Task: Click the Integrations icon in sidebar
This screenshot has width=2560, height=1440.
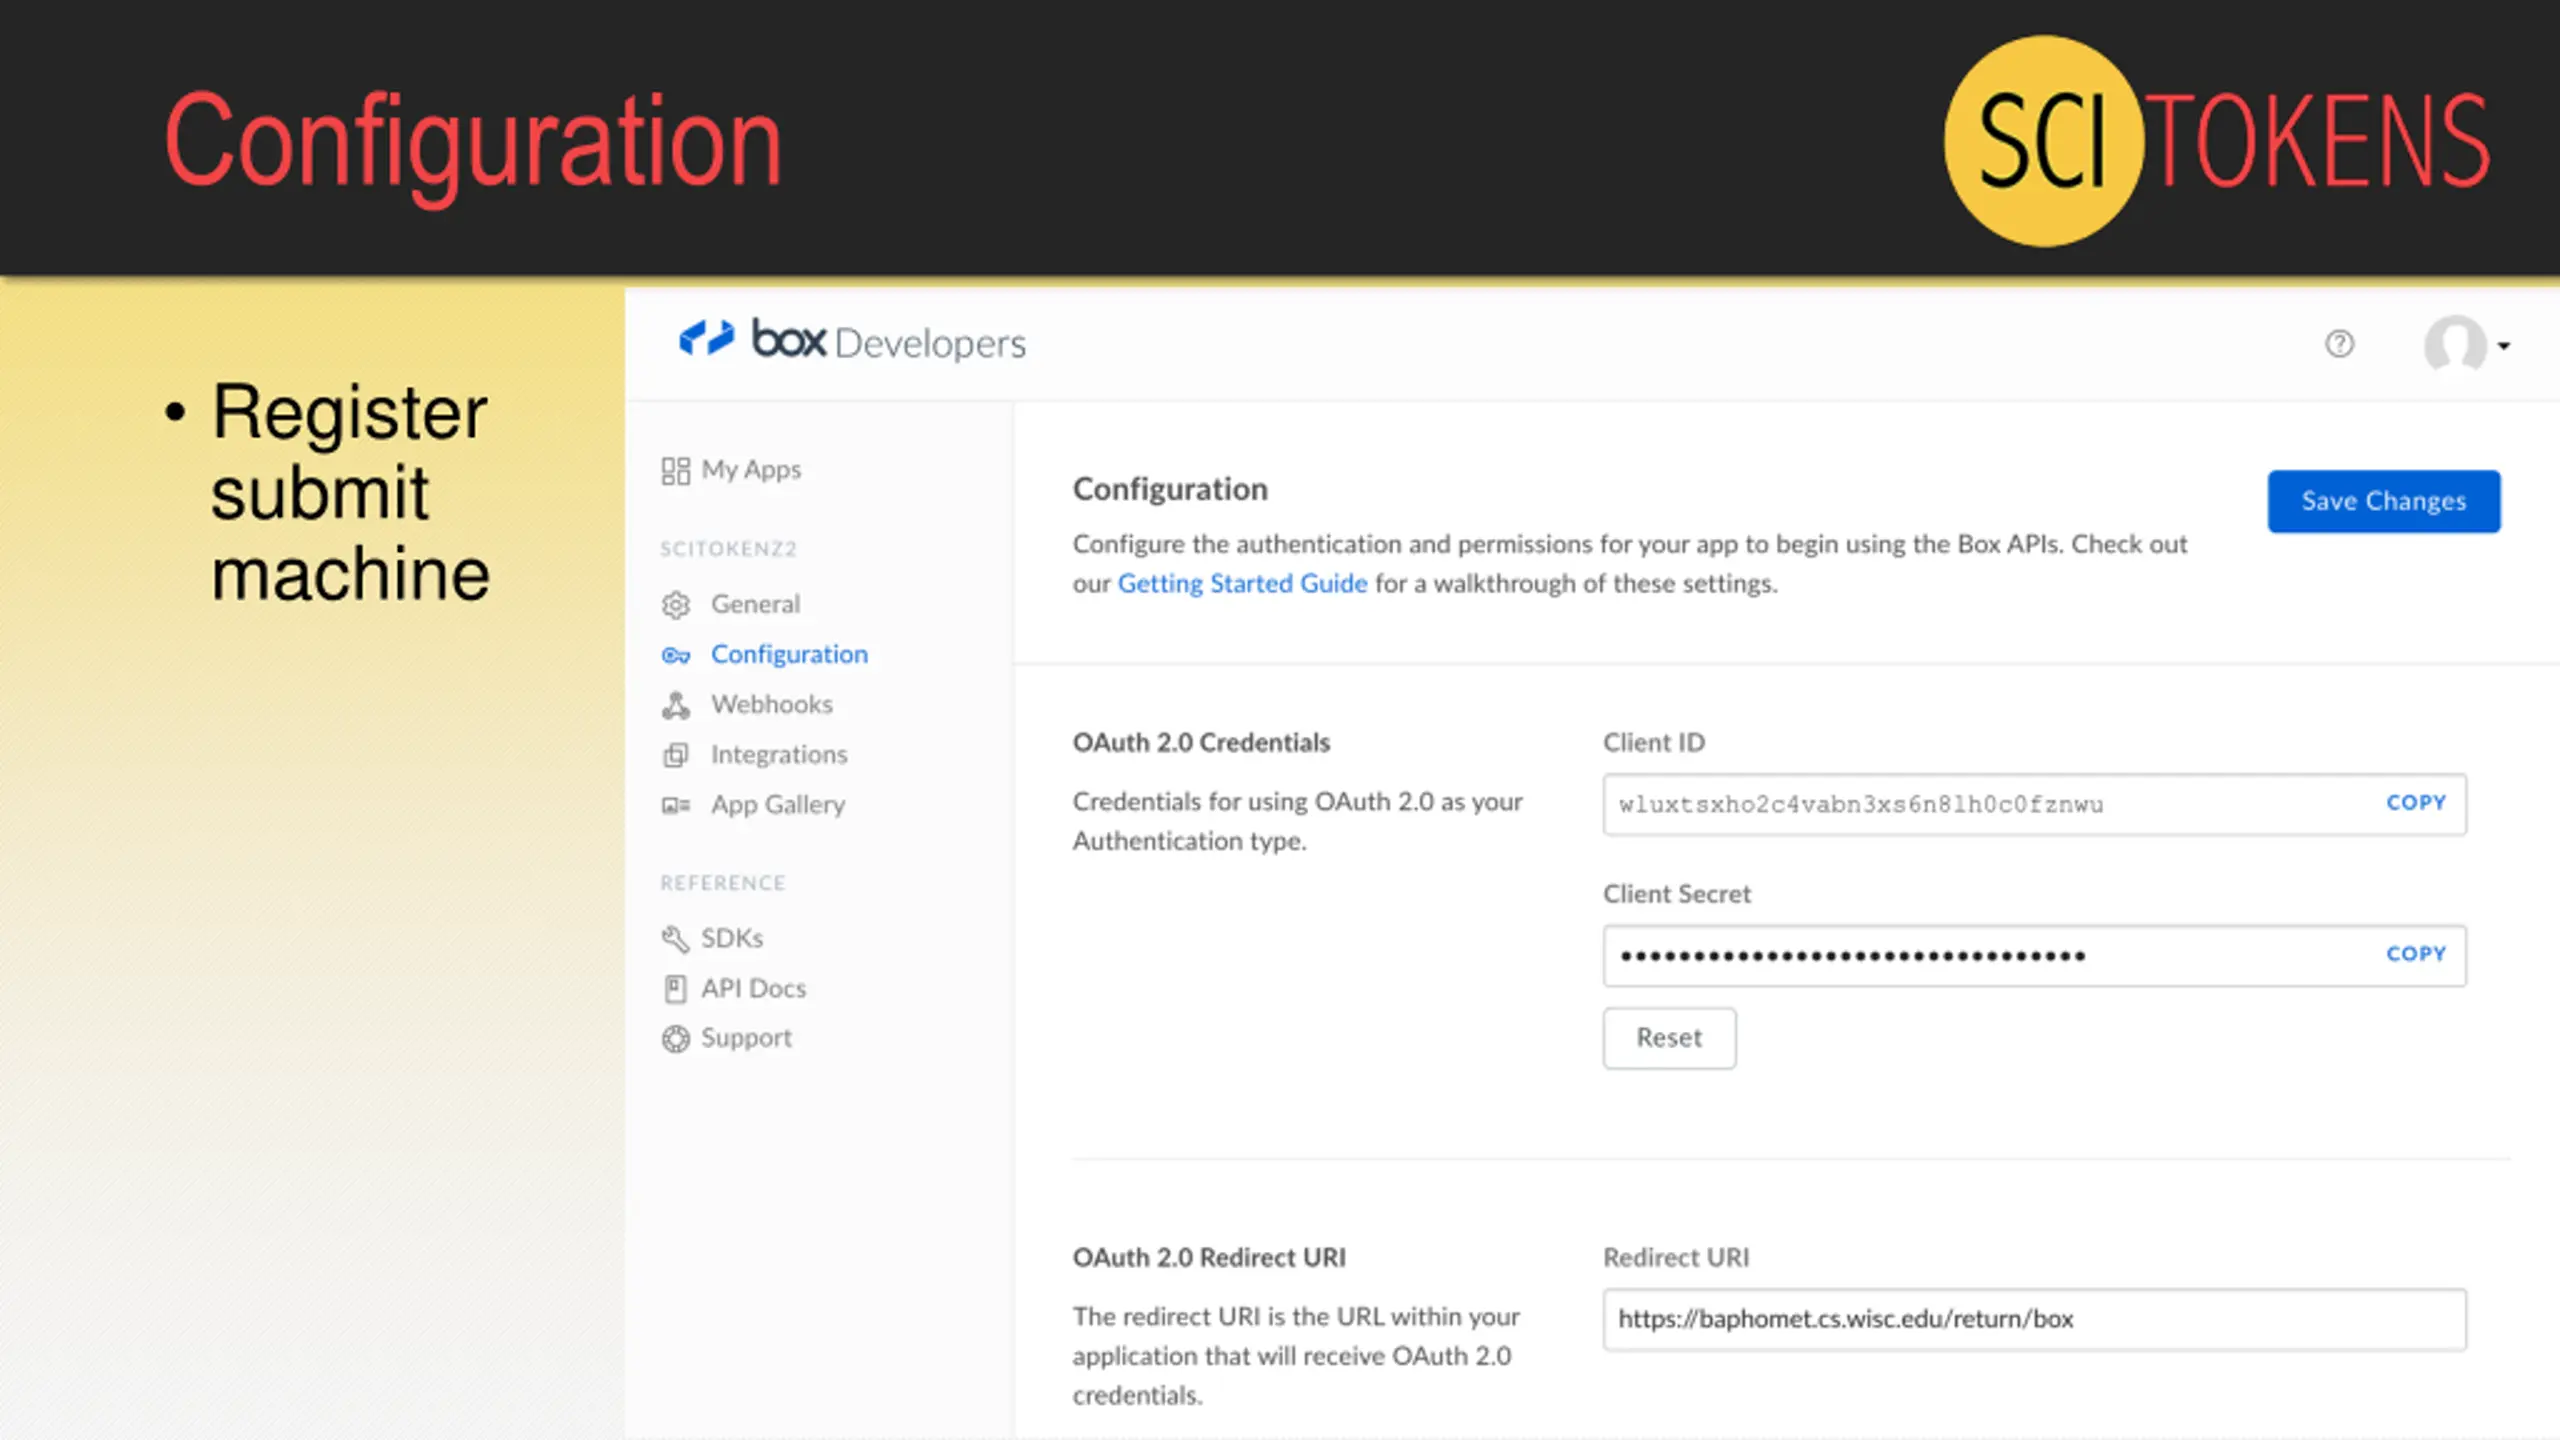Action: (x=676, y=755)
